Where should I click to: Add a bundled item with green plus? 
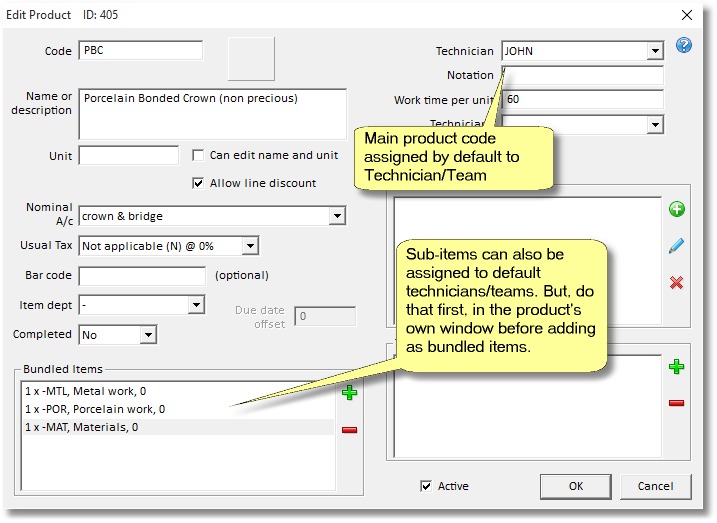click(349, 393)
